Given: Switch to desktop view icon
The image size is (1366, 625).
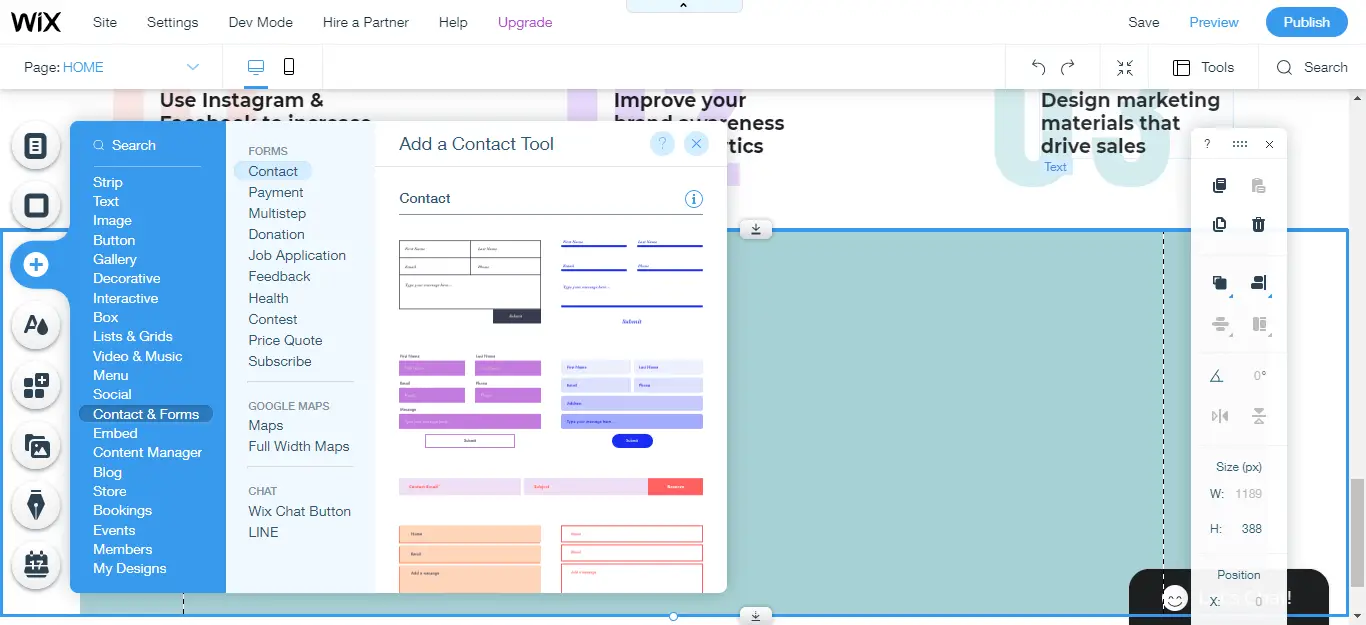Looking at the screenshot, I should tap(256, 67).
